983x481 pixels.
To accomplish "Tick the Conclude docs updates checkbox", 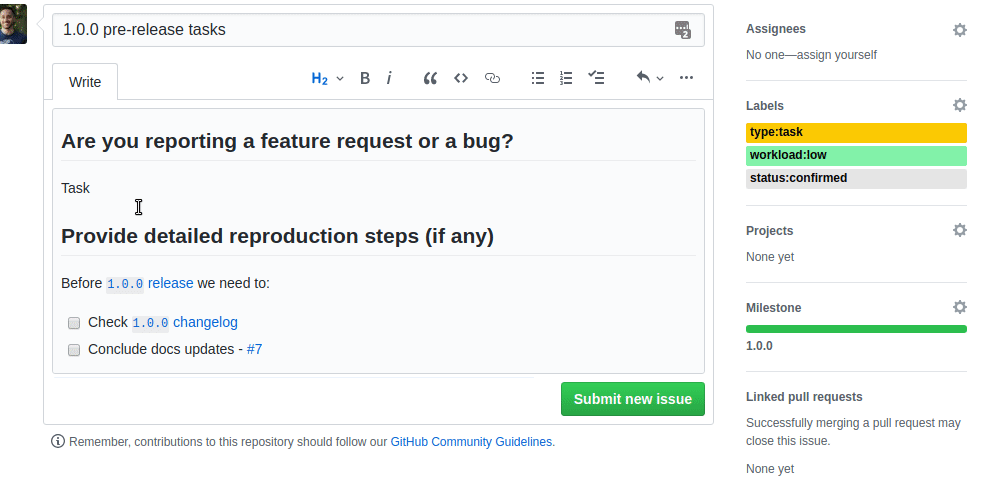I will click(x=74, y=350).
